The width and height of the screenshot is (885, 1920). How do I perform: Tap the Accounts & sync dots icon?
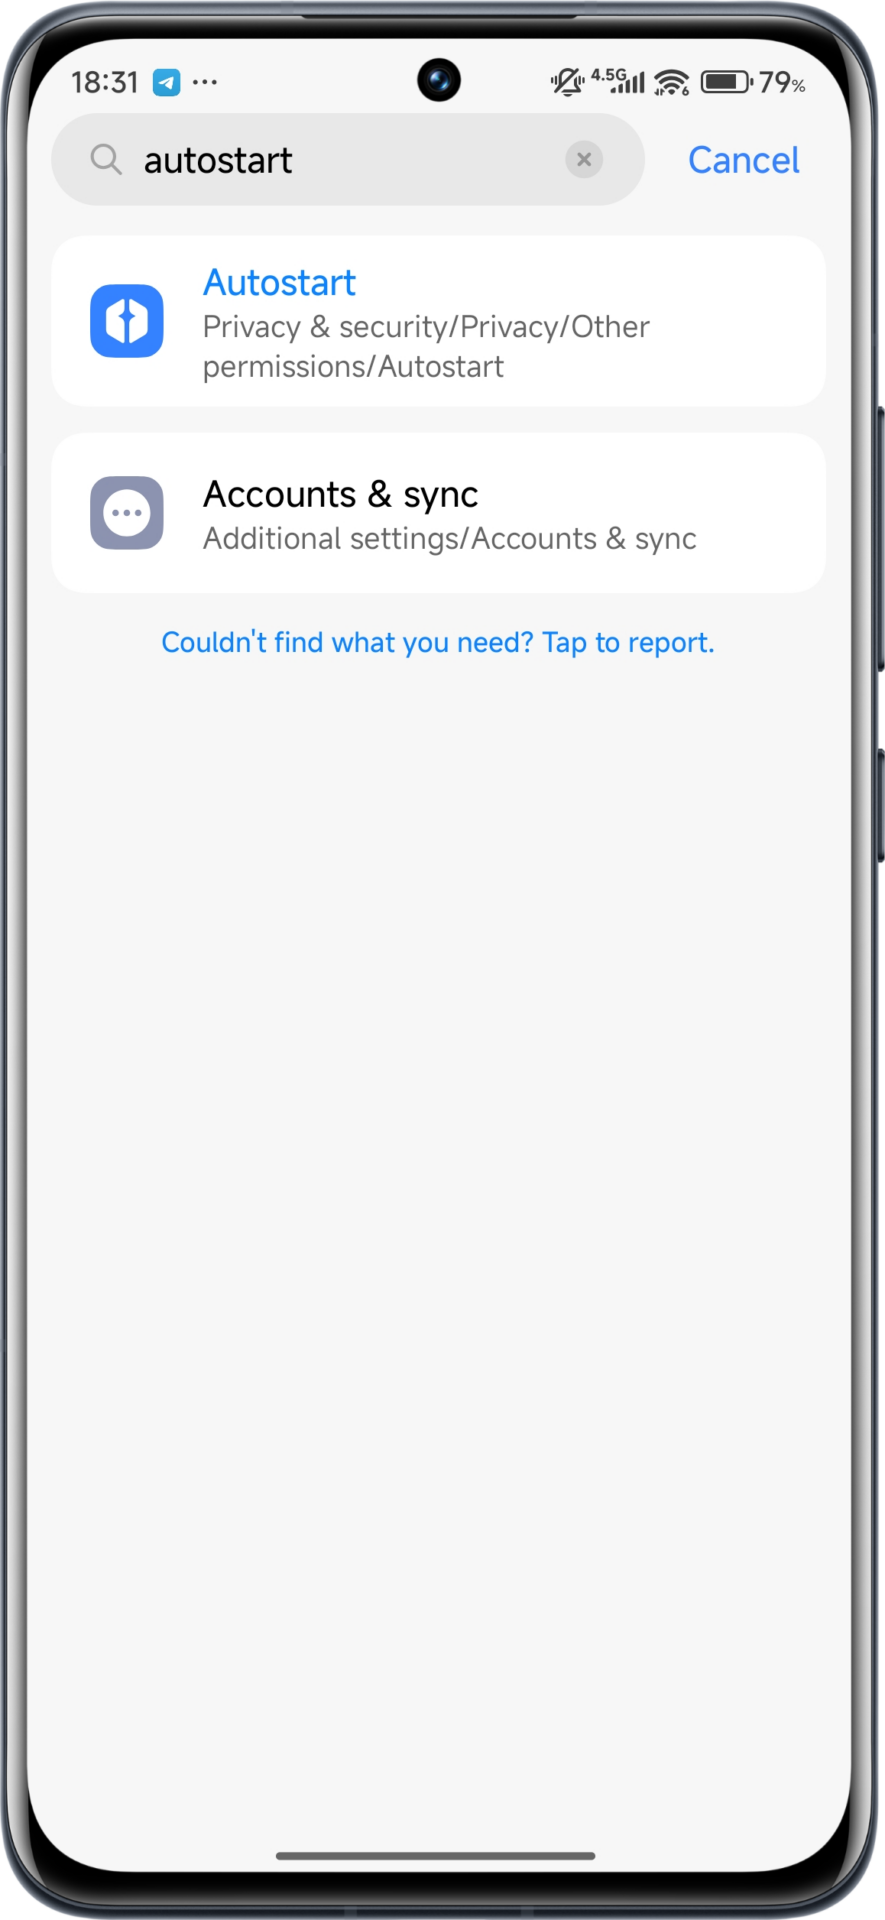(x=127, y=513)
